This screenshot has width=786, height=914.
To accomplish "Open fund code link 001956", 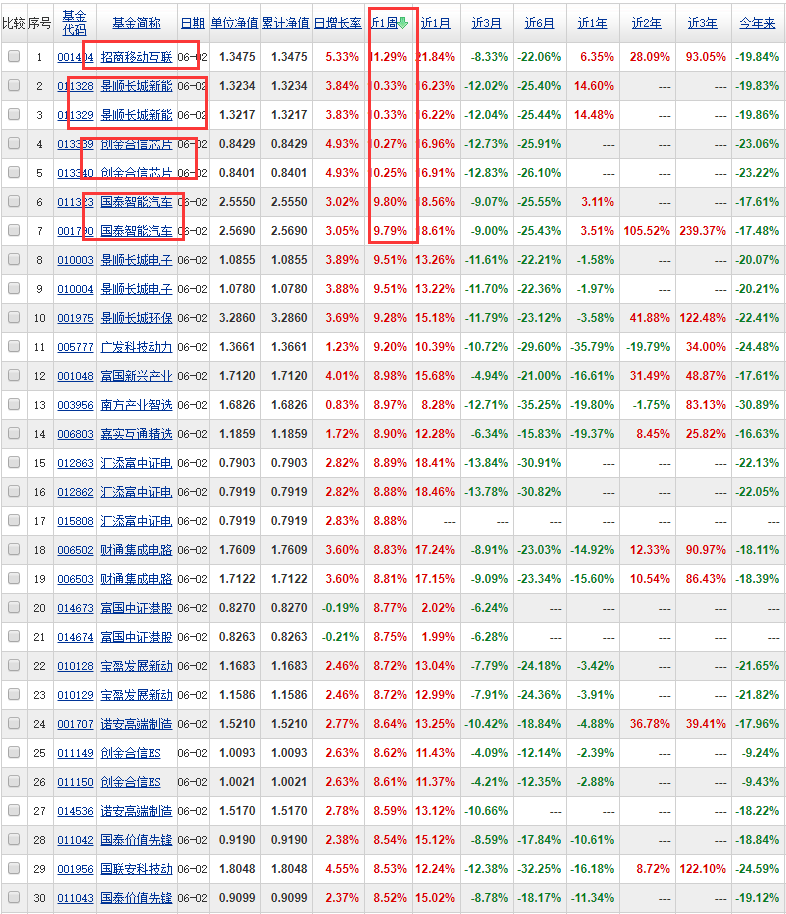I will coord(75,869).
